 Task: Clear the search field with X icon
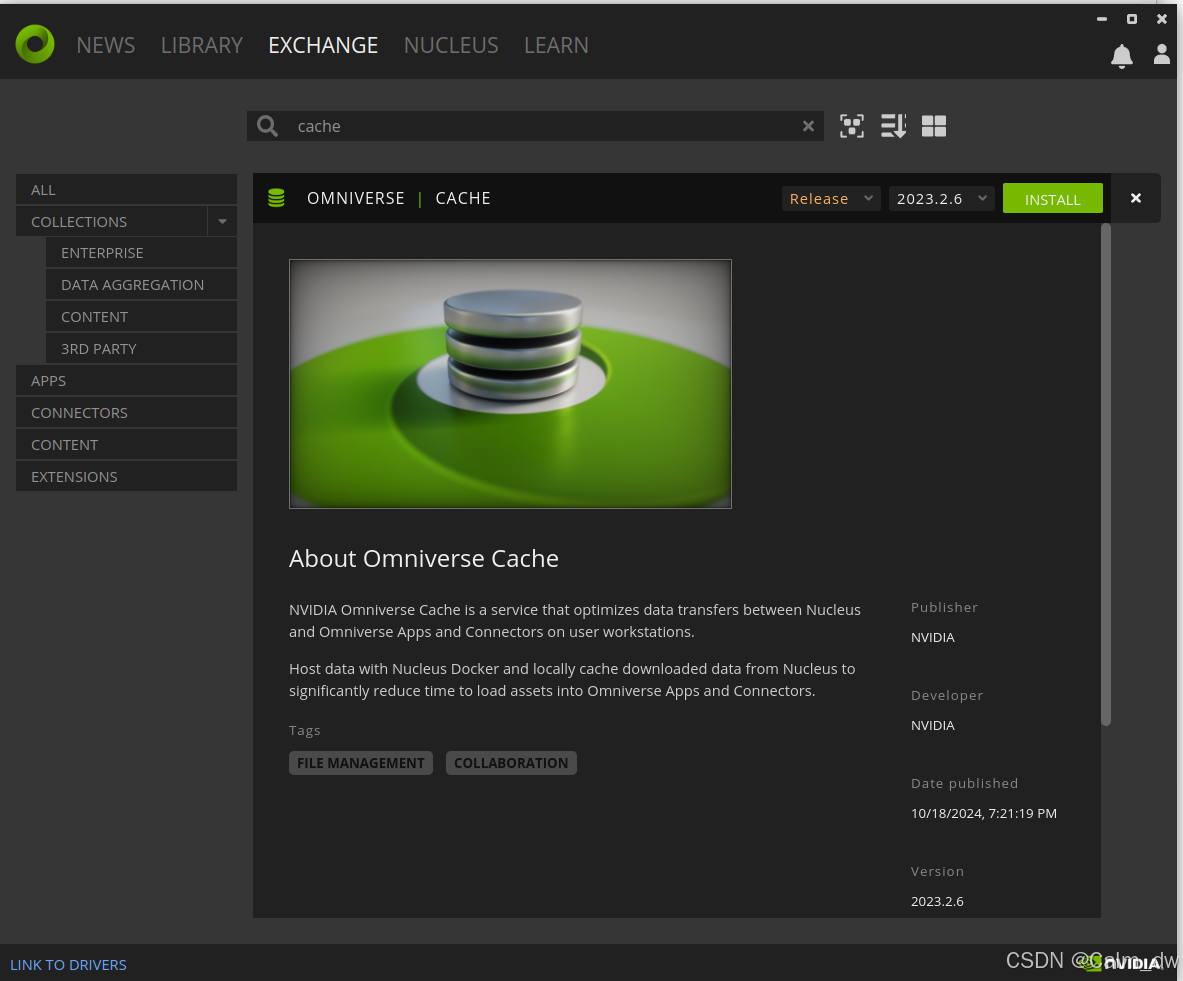tap(808, 126)
